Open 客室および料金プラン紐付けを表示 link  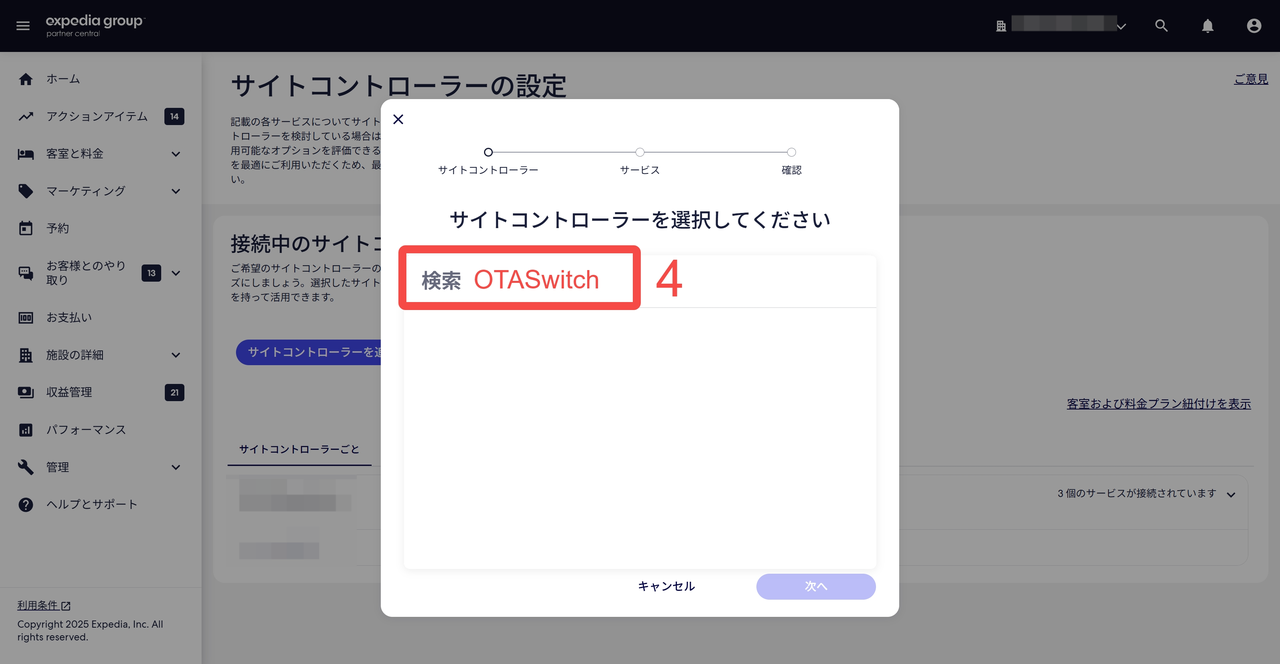pos(1158,404)
